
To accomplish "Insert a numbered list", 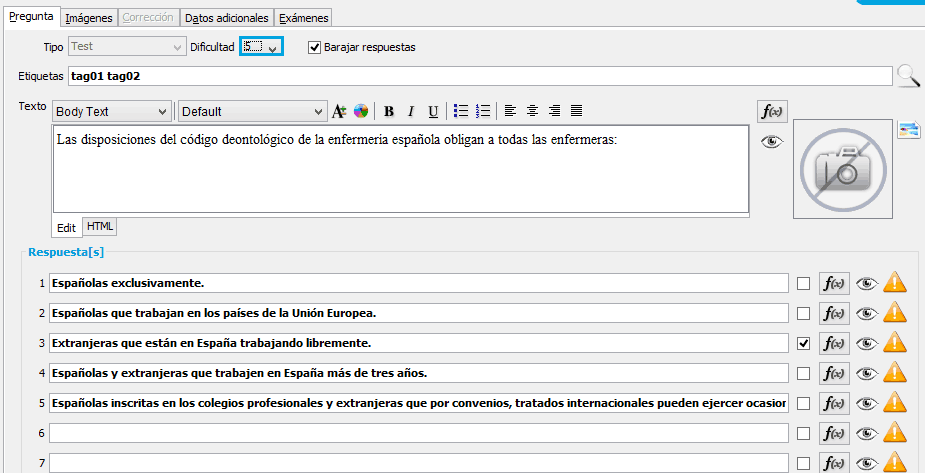I will point(484,111).
